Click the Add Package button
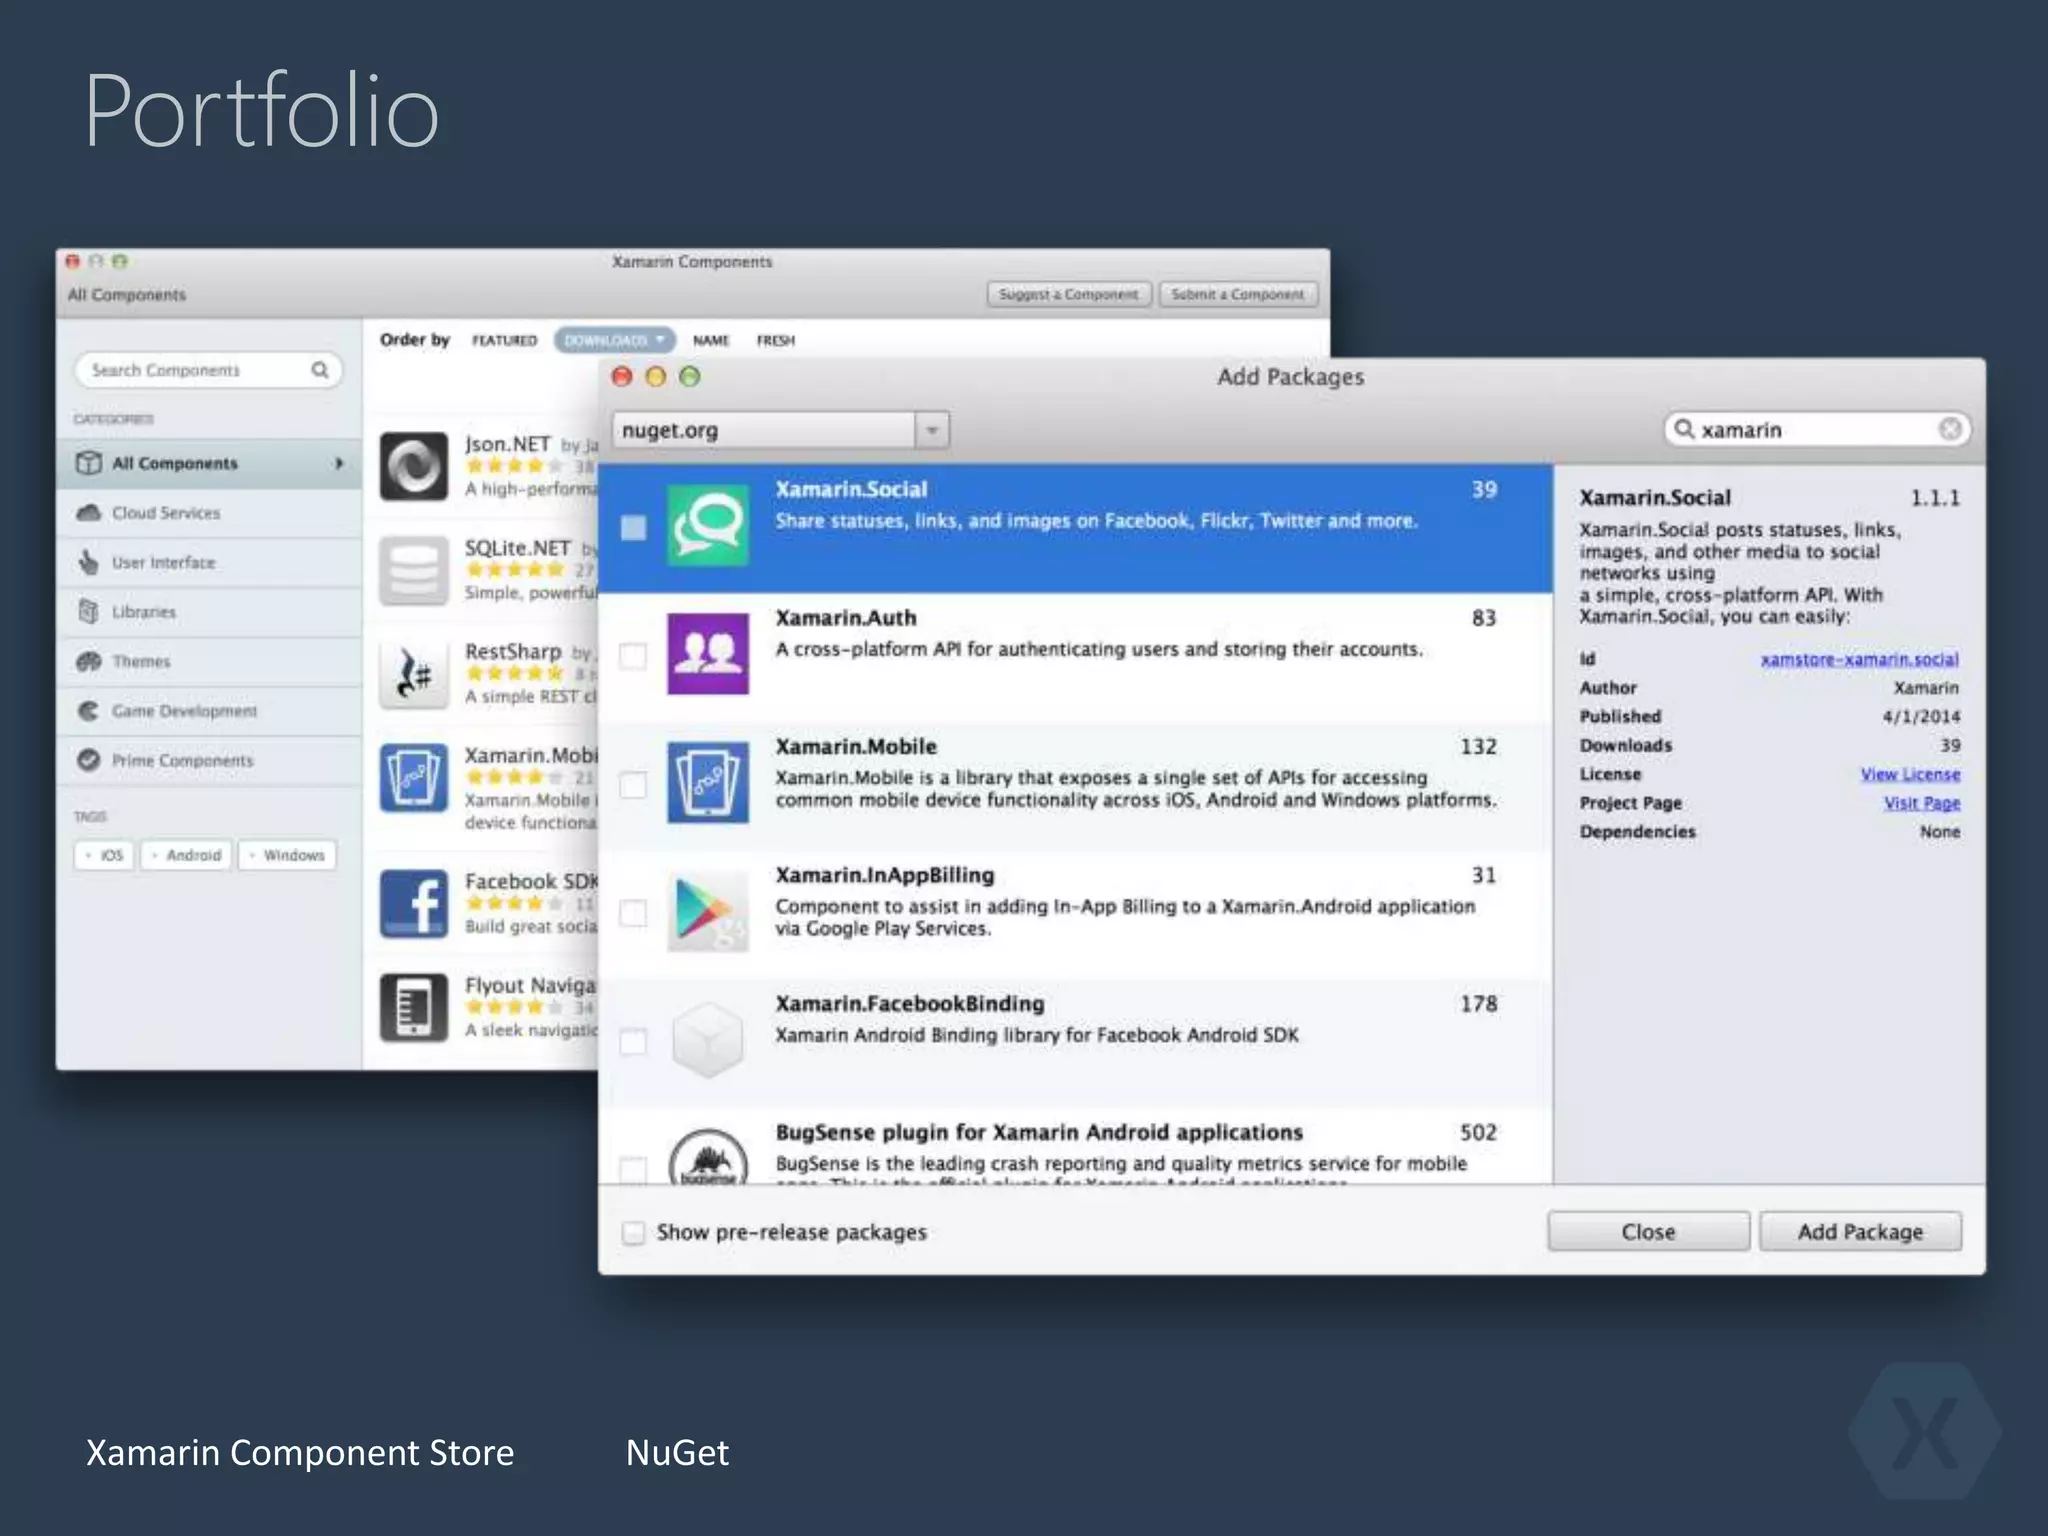The width and height of the screenshot is (2048, 1536). pos(1860,1232)
